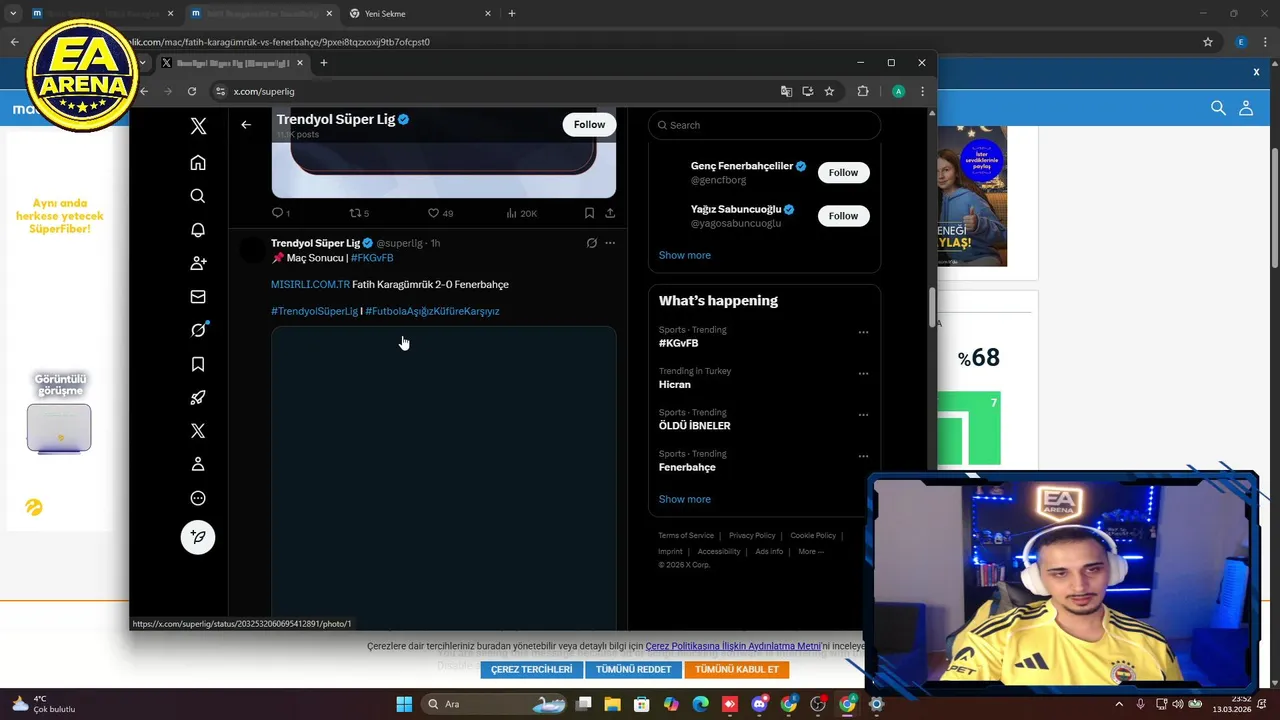Switch to Yeni Sekme tab in background browser
This screenshot has height=720, width=1280.
tap(420, 14)
